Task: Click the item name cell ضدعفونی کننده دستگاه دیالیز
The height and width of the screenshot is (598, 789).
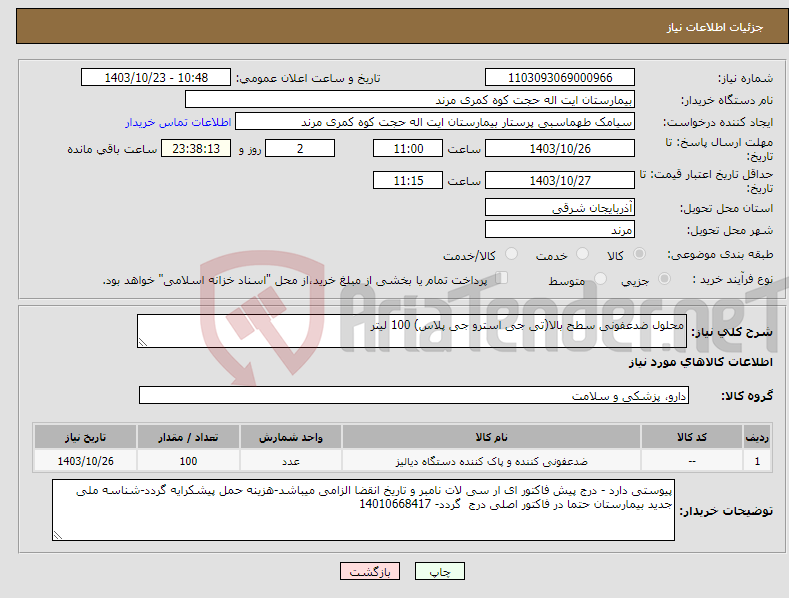Action: click(x=491, y=461)
